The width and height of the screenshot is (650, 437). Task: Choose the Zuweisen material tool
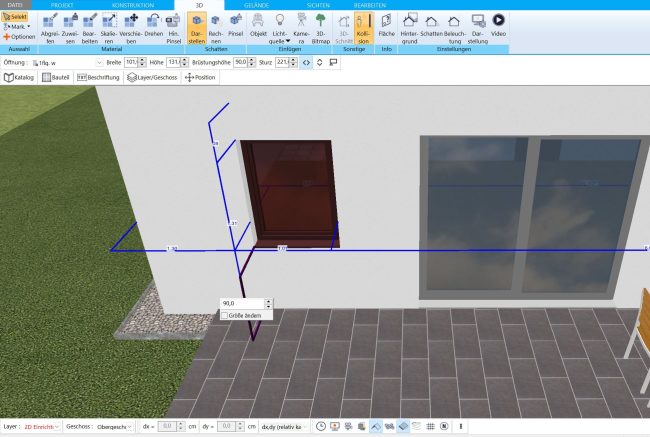(70, 28)
